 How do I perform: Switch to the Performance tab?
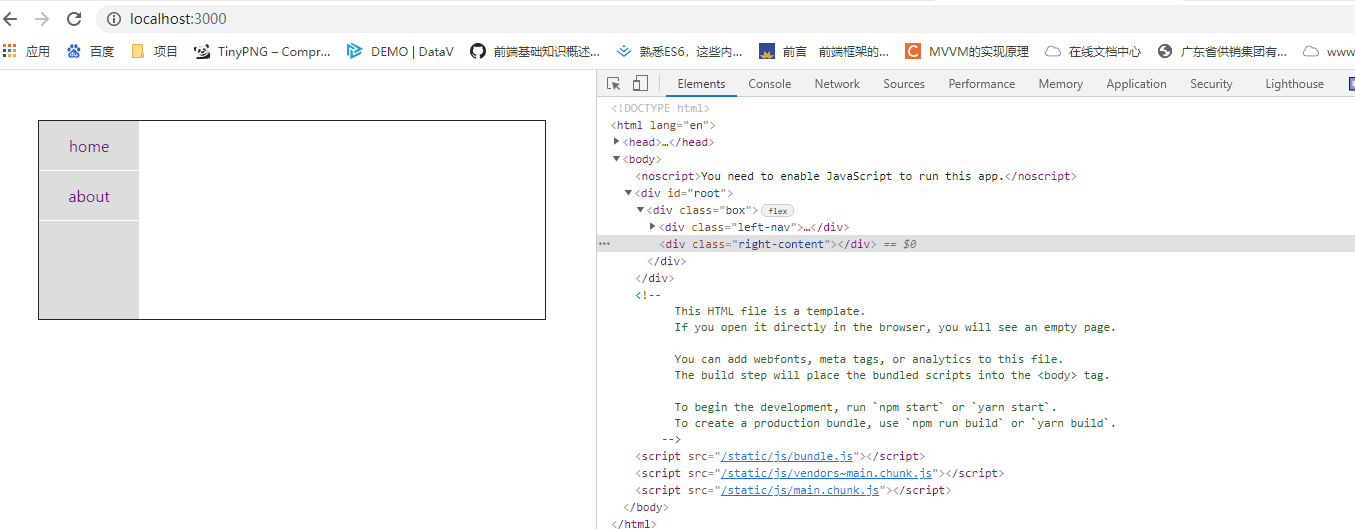[x=982, y=84]
